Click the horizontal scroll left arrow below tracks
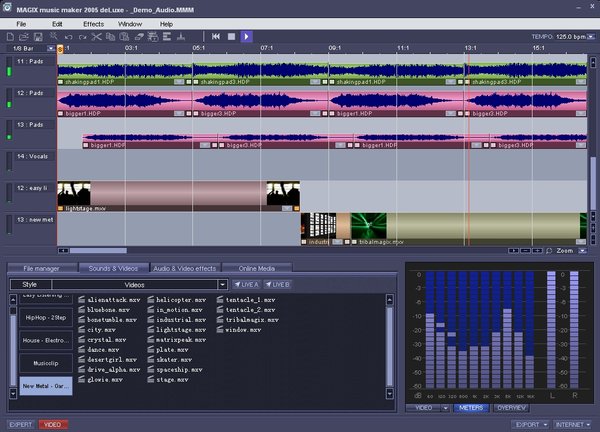Viewport: 600px width, 432px height. click(x=64, y=251)
